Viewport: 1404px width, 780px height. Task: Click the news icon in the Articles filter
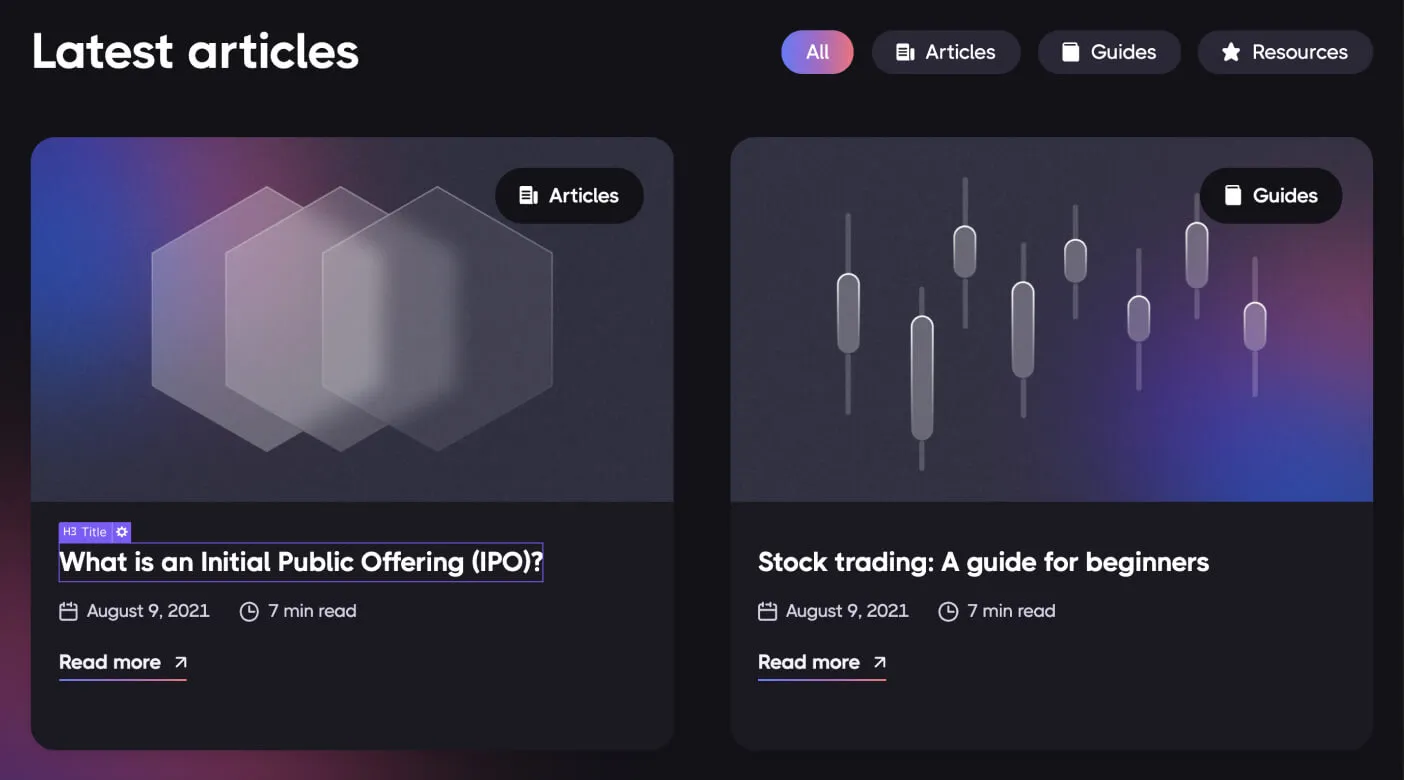point(905,51)
